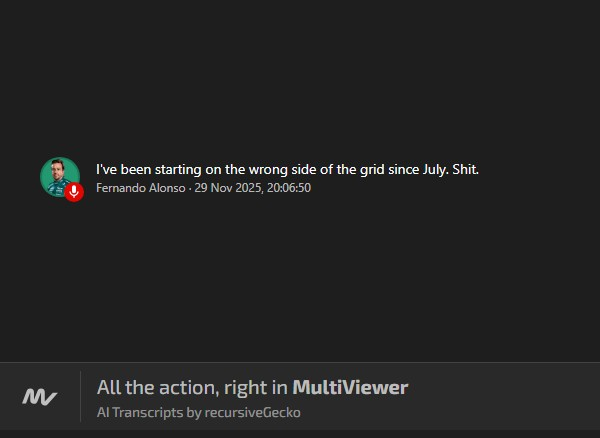Click Fernando Alonso's driver avatar
The height and width of the screenshot is (438, 600).
coord(60,177)
